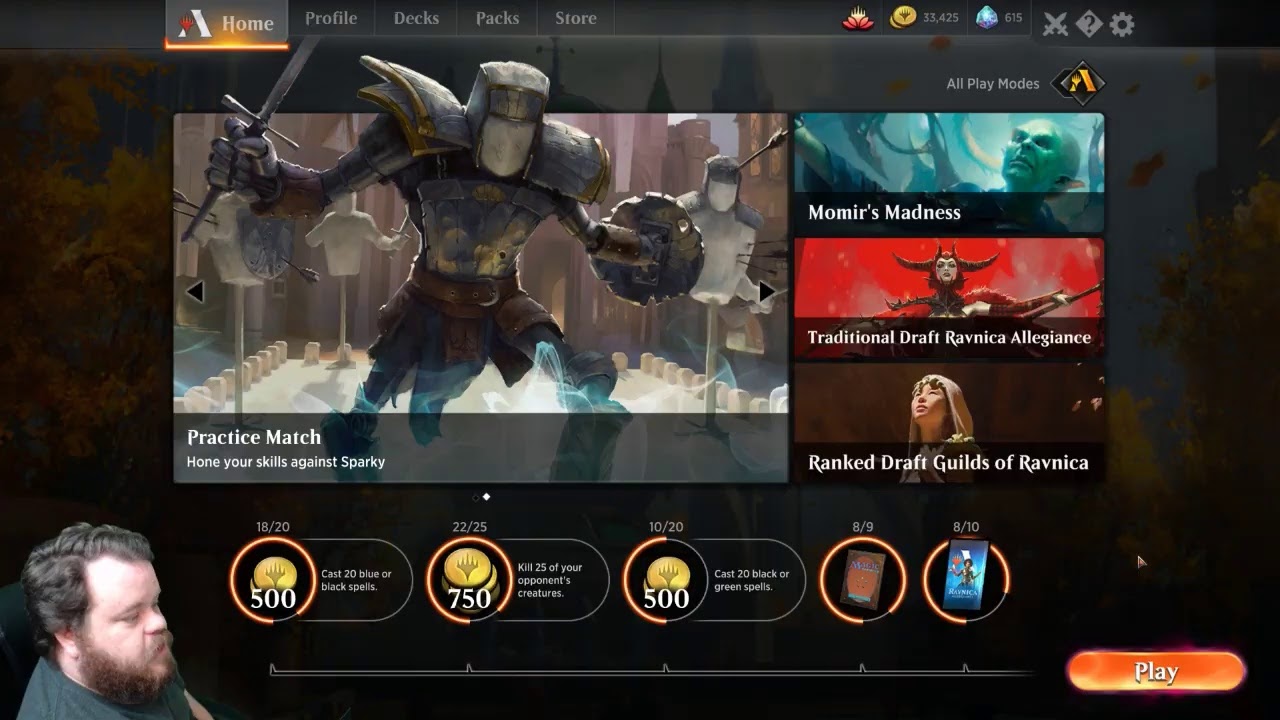Image resolution: width=1280 pixels, height=720 pixels.
Task: Click 'Cast 20 blue or black spells' text
Action: 356,580
